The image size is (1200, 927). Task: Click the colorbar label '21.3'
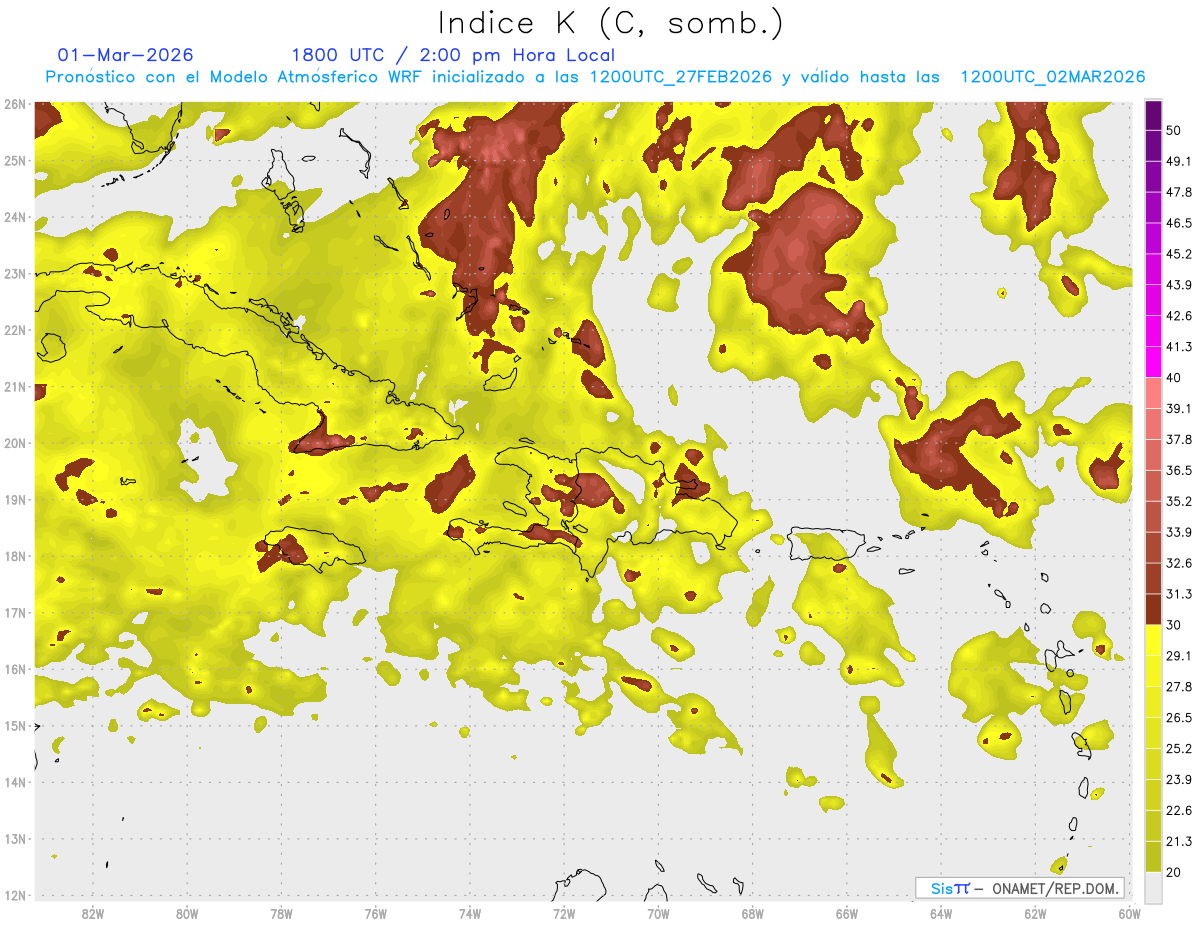click(x=1179, y=842)
